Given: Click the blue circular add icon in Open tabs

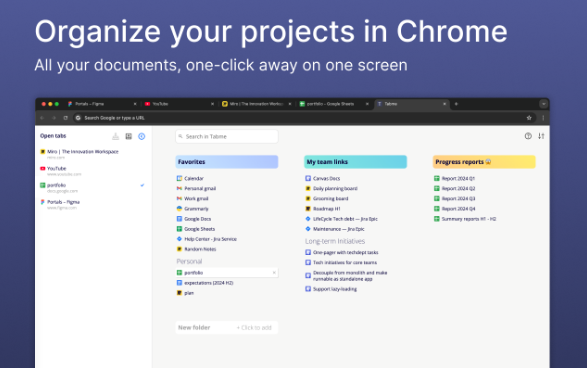Looking at the screenshot, I should pyautogui.click(x=142, y=136).
